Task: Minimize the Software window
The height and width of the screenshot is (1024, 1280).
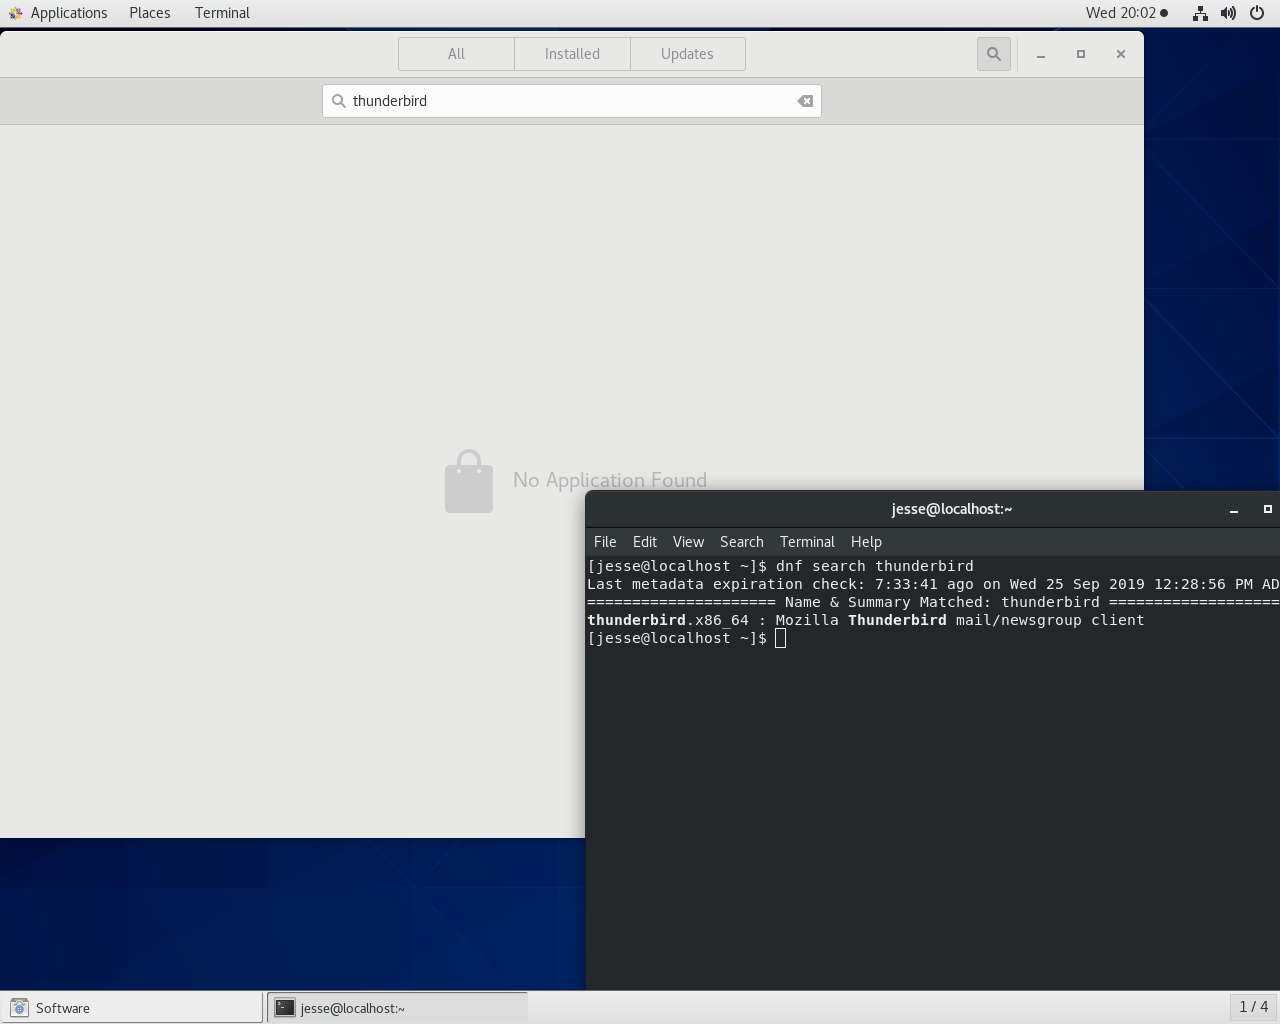Action: pyautogui.click(x=1041, y=54)
